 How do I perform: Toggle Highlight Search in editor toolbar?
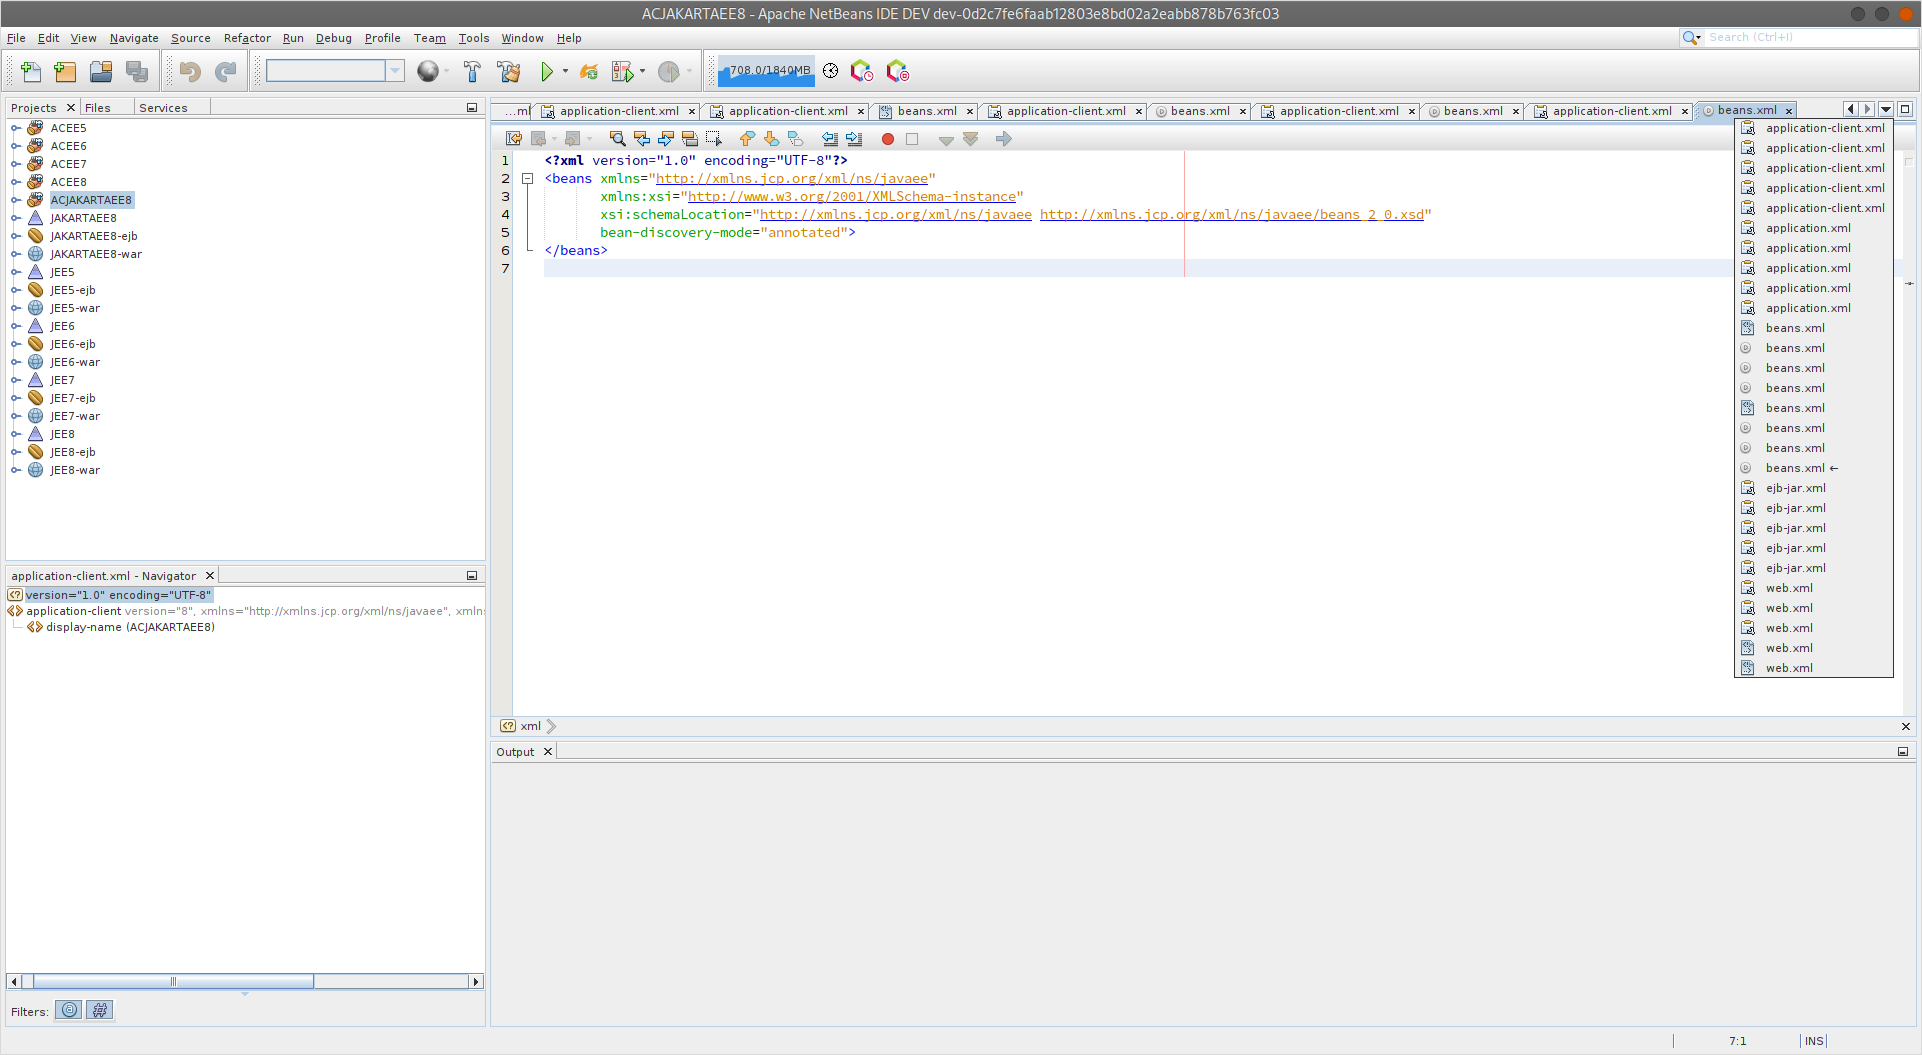tap(689, 139)
